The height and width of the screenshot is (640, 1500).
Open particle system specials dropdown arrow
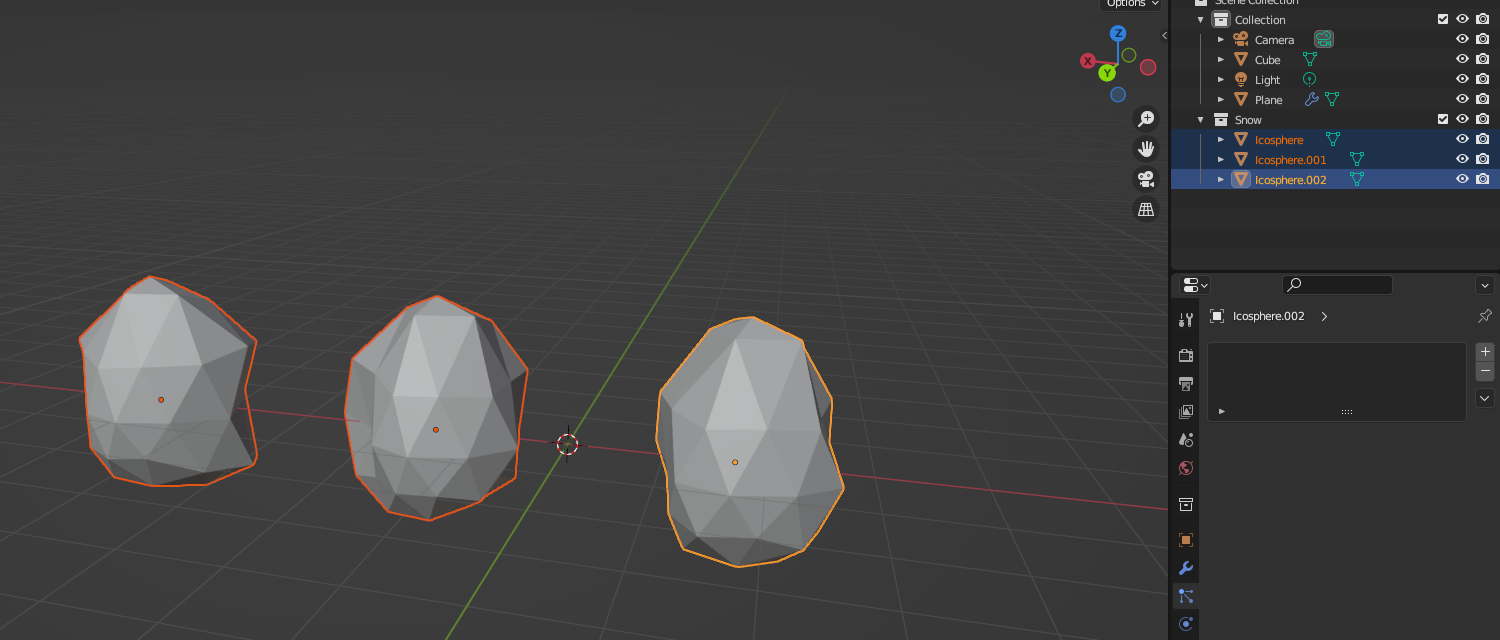click(1485, 398)
